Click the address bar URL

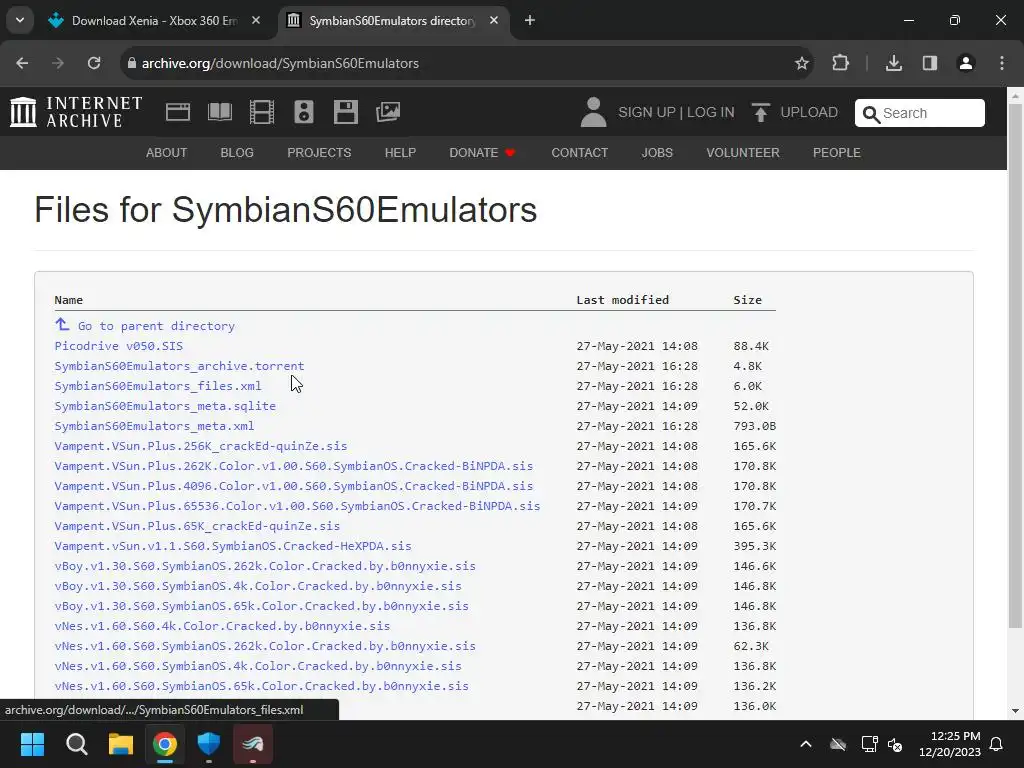click(x=280, y=63)
